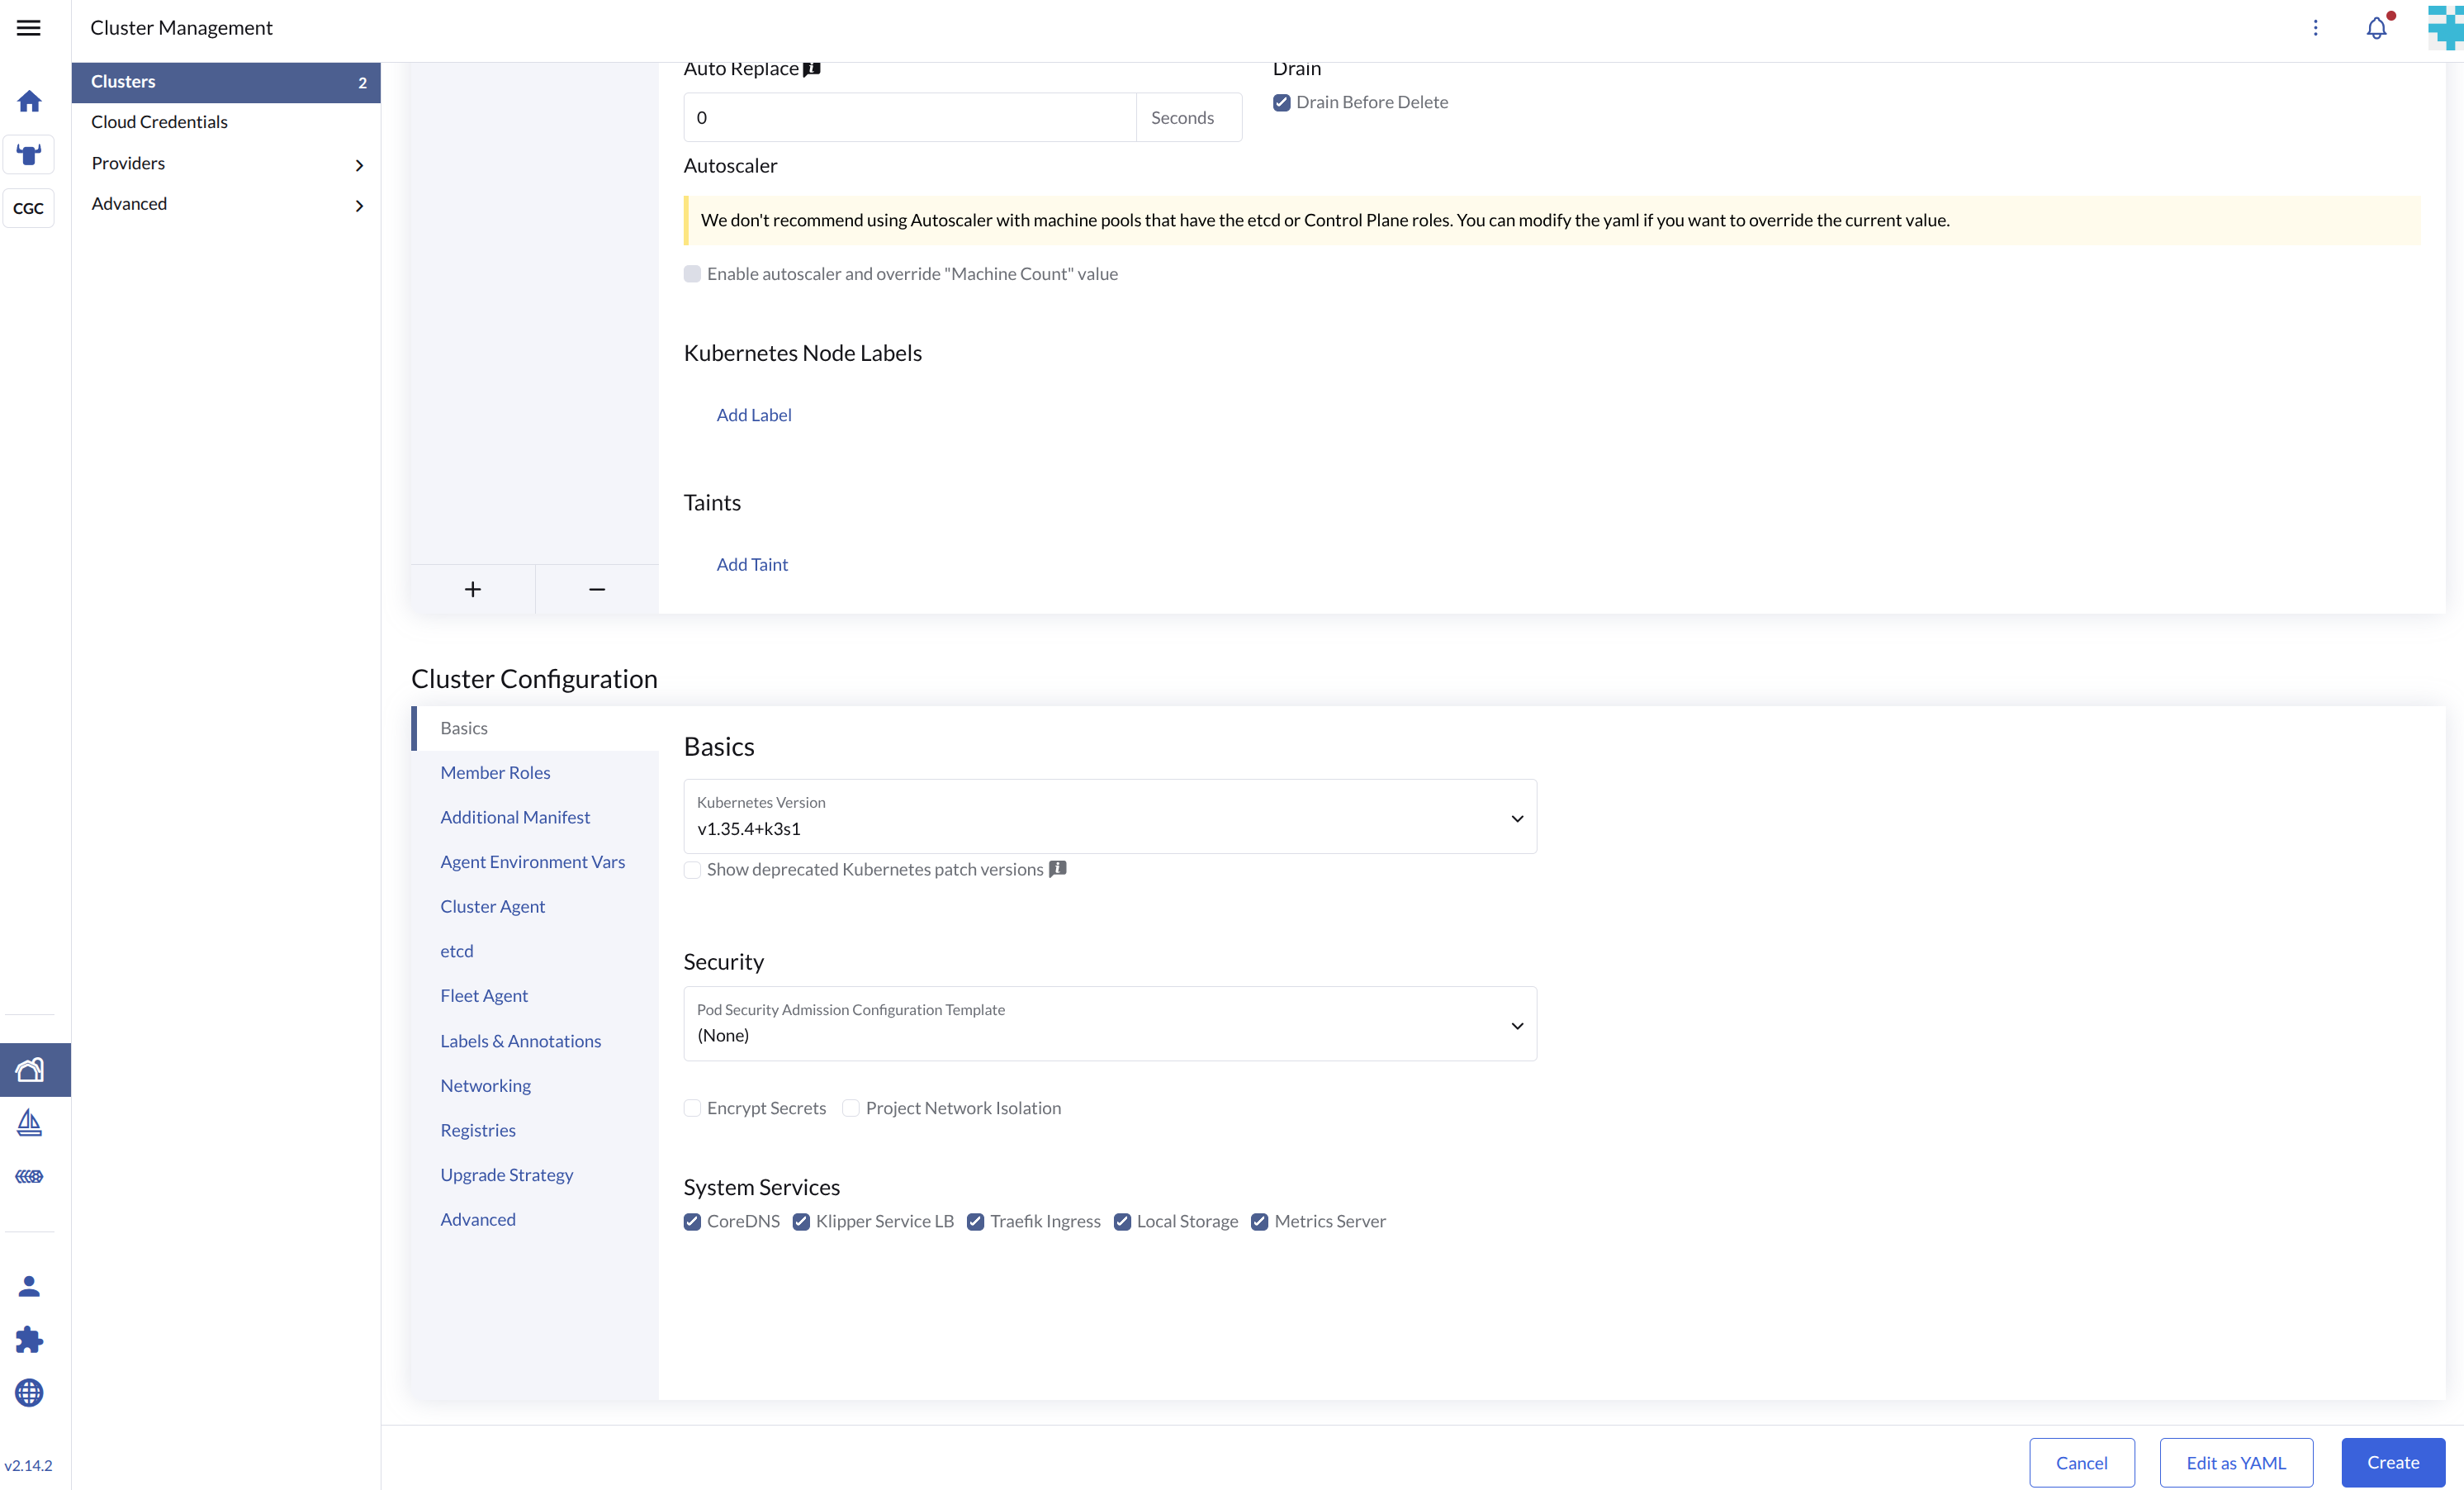The width and height of the screenshot is (2464, 1490).
Task: Open Upgrade Strategy tab
Action: point(507,1175)
